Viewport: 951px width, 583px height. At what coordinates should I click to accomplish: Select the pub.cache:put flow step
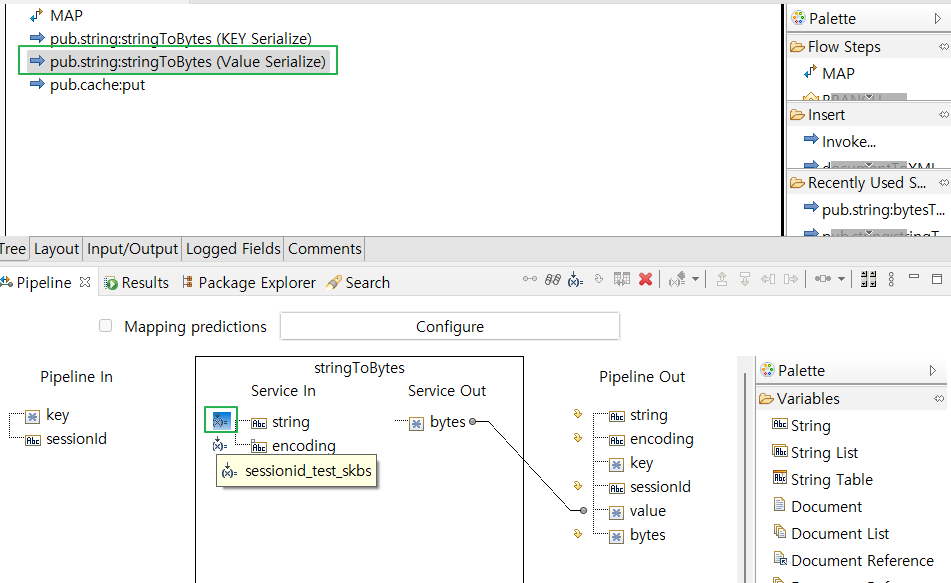(97, 85)
